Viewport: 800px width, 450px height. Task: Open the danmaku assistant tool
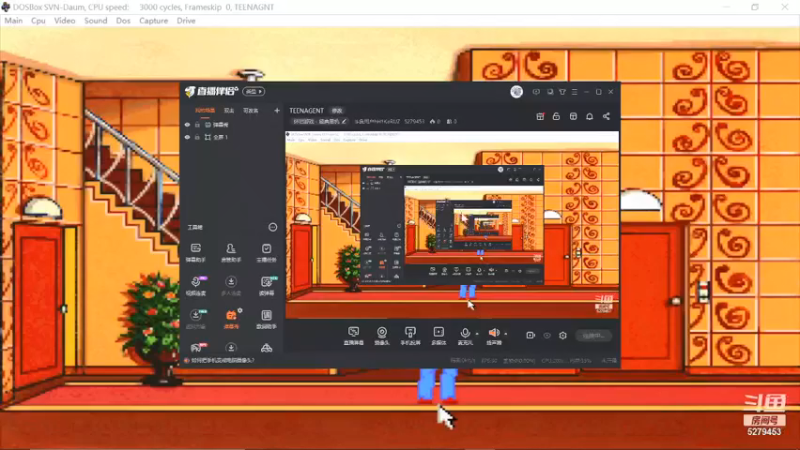point(195,253)
